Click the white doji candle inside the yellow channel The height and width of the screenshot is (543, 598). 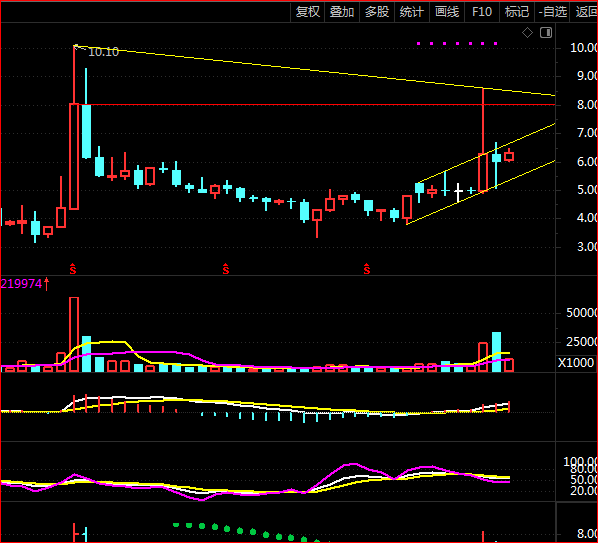[458, 193]
